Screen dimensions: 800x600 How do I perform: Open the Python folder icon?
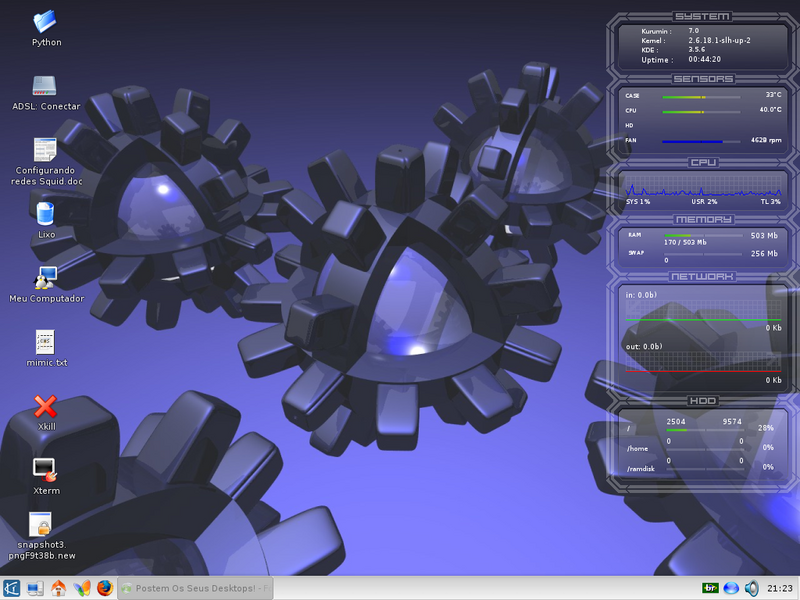(45, 22)
